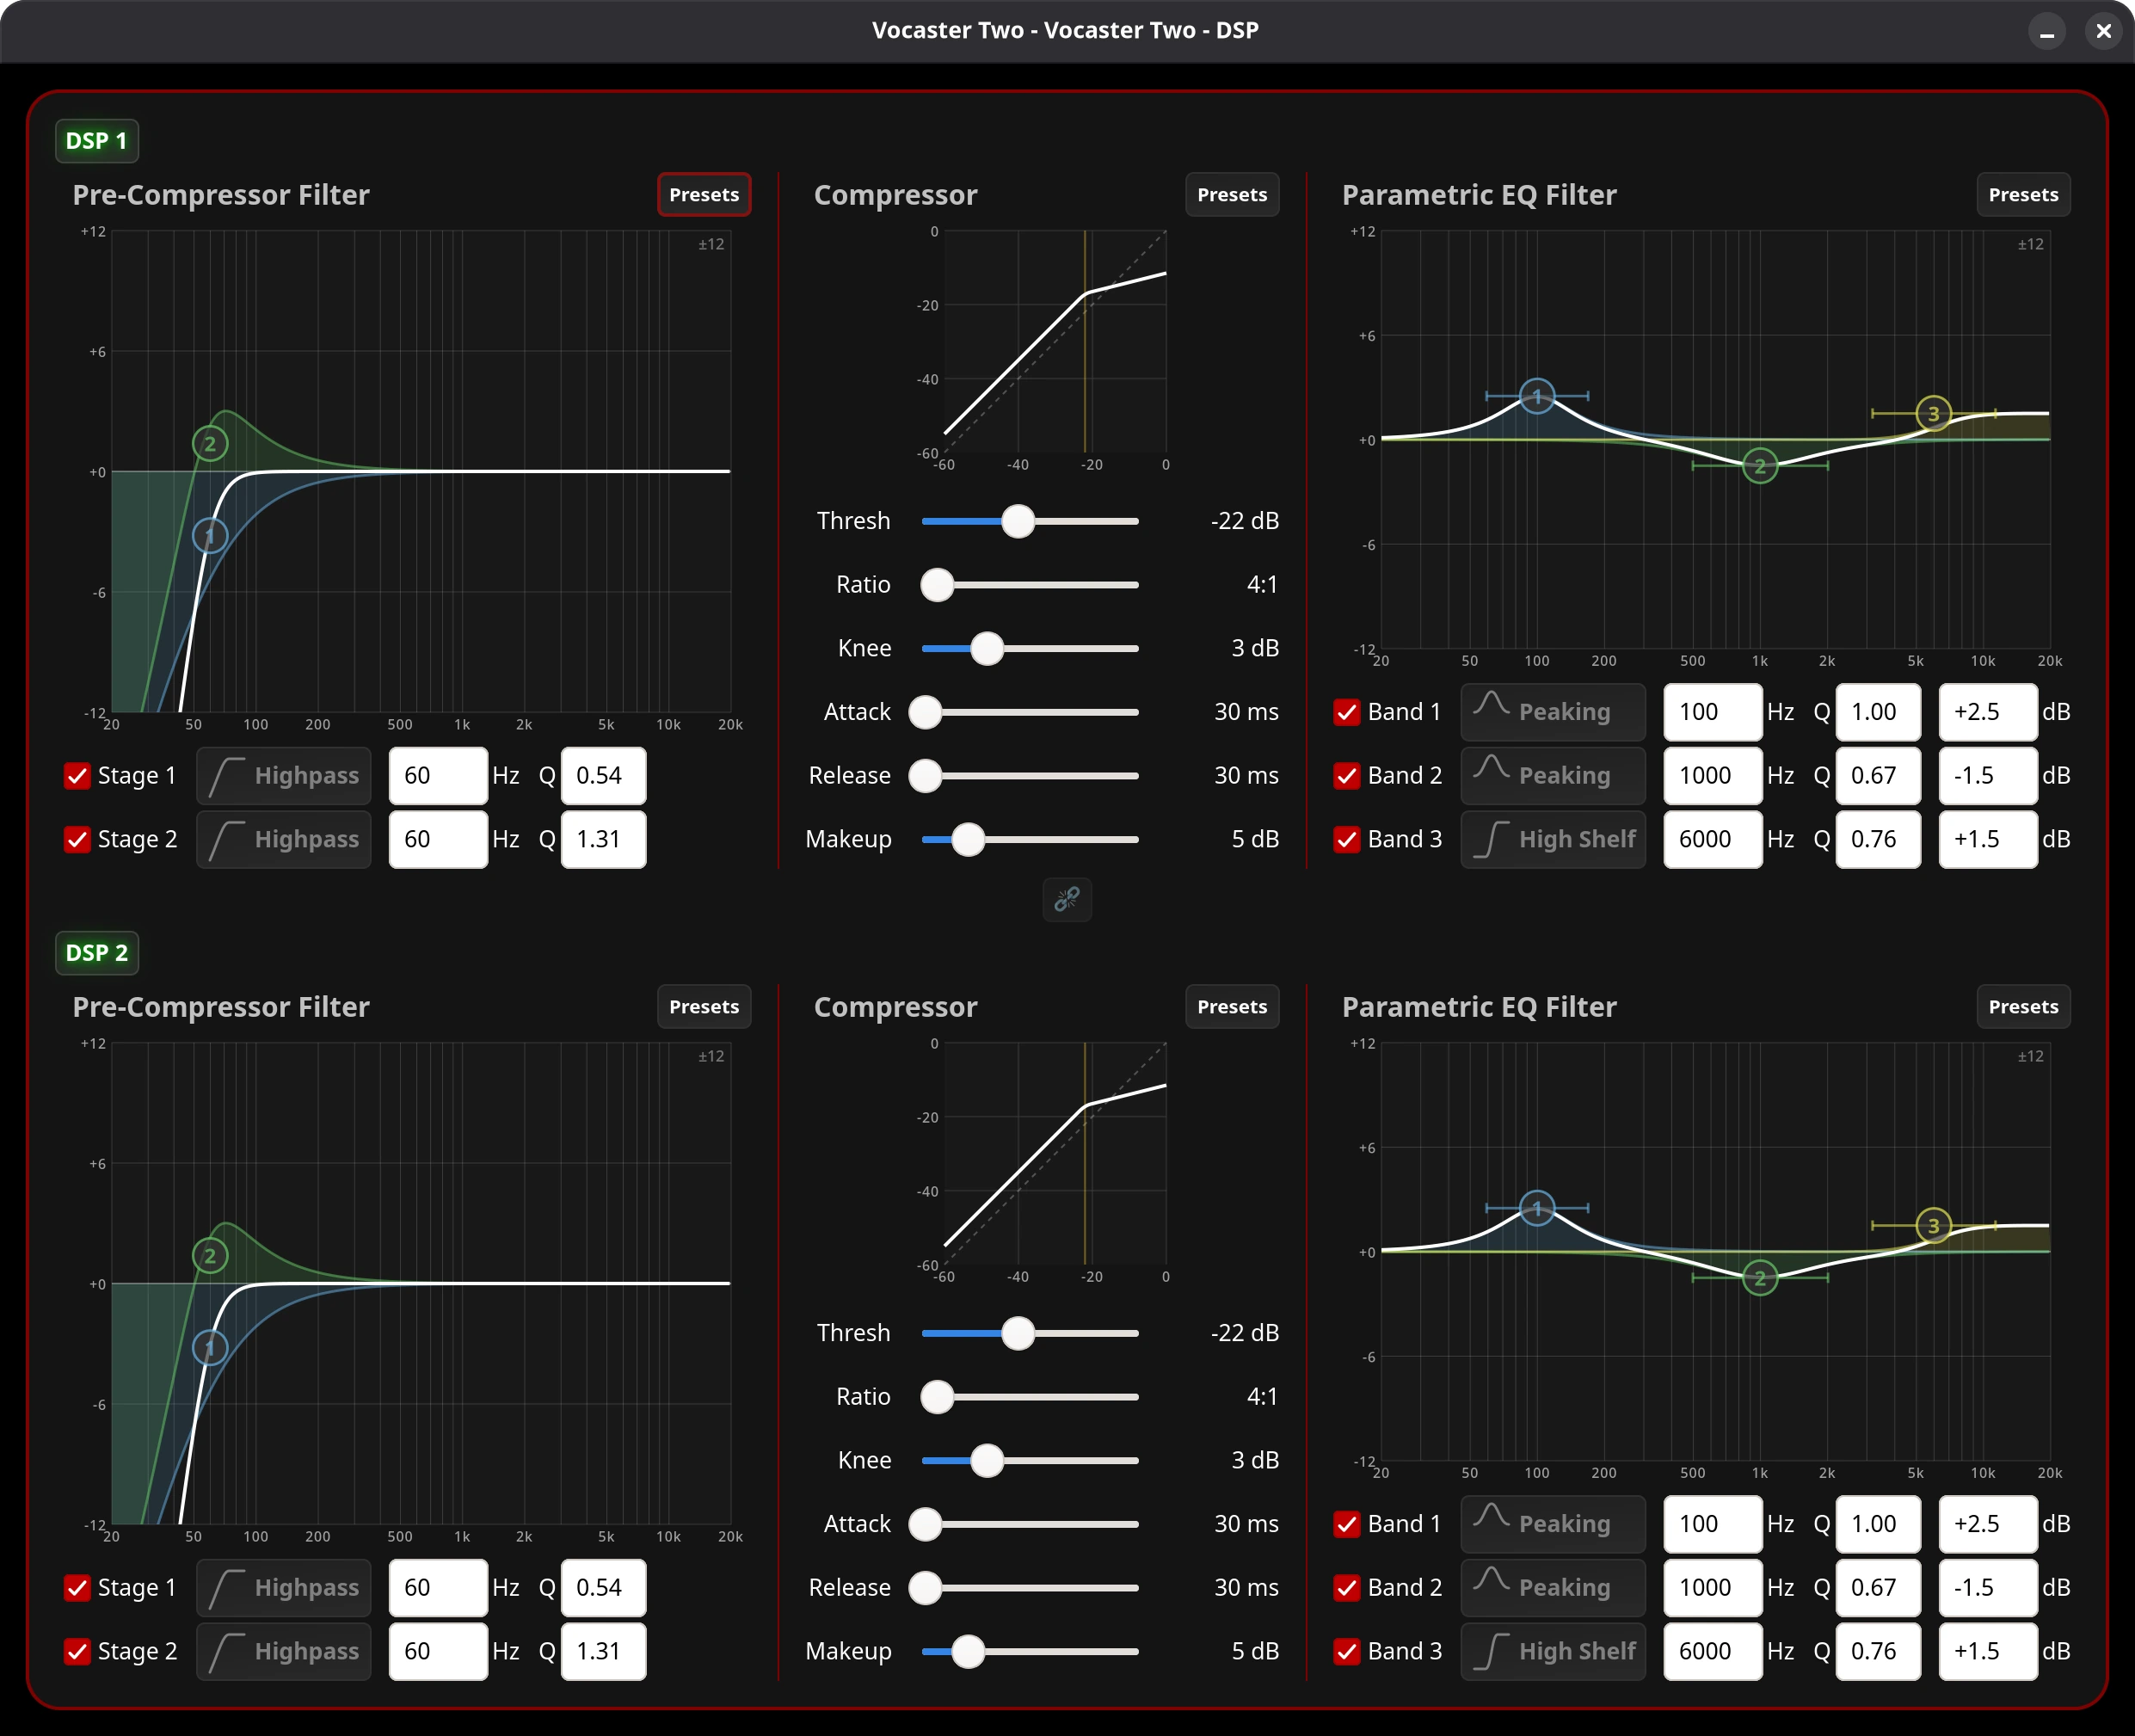The image size is (2135, 1736).
Task: Click the DSP 1 Ratio slider handle
Action: (937, 585)
